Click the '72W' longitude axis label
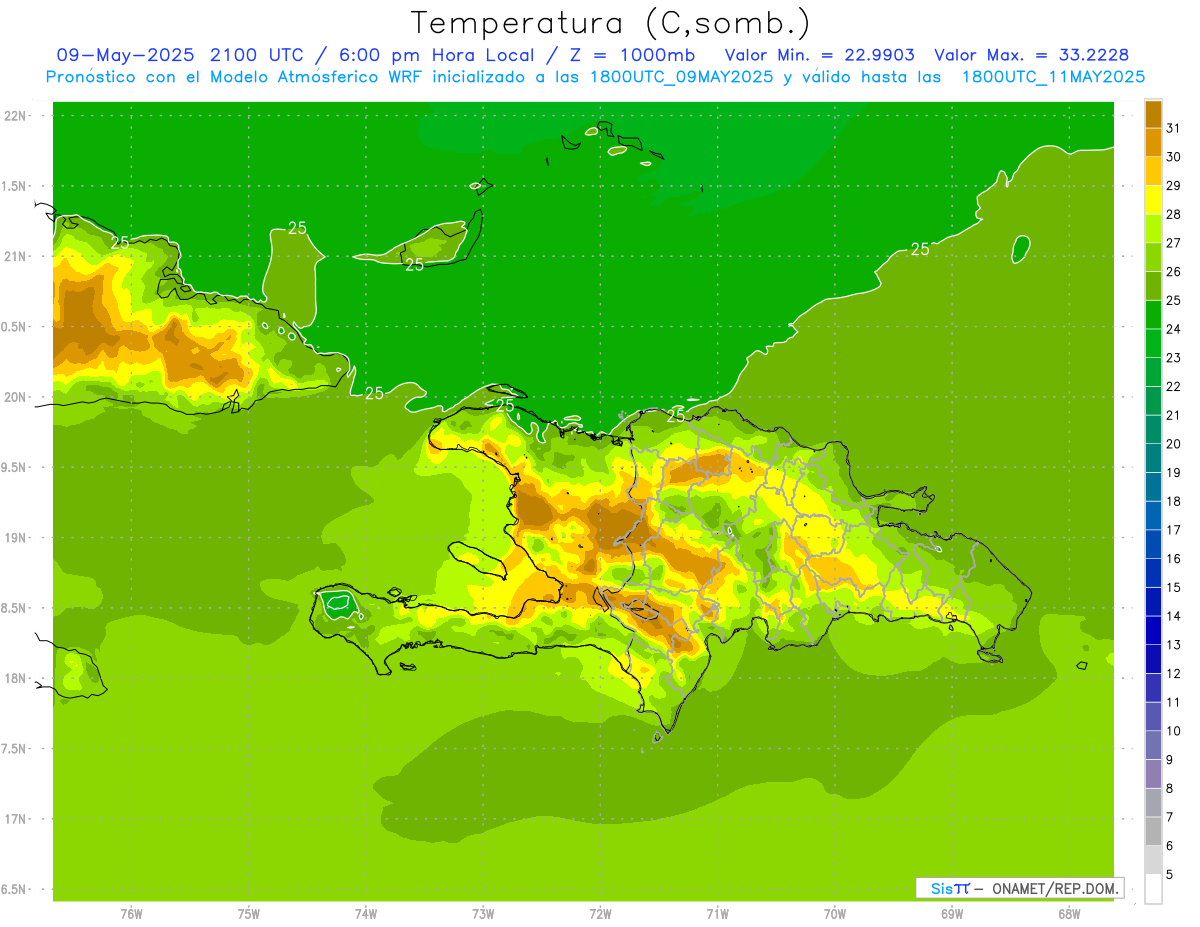This screenshot has width=1200, height=927. pos(600,914)
